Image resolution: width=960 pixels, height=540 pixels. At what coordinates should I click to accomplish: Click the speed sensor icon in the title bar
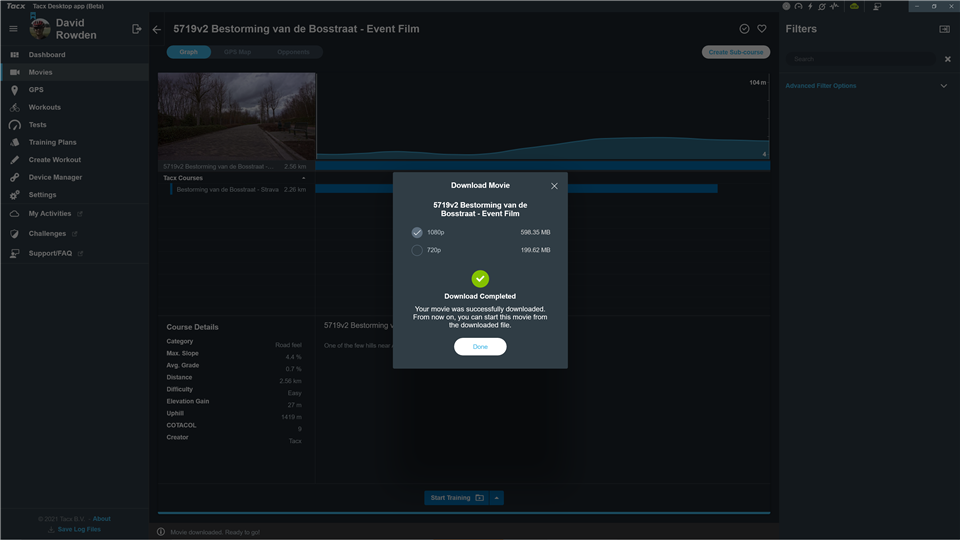[798, 6]
